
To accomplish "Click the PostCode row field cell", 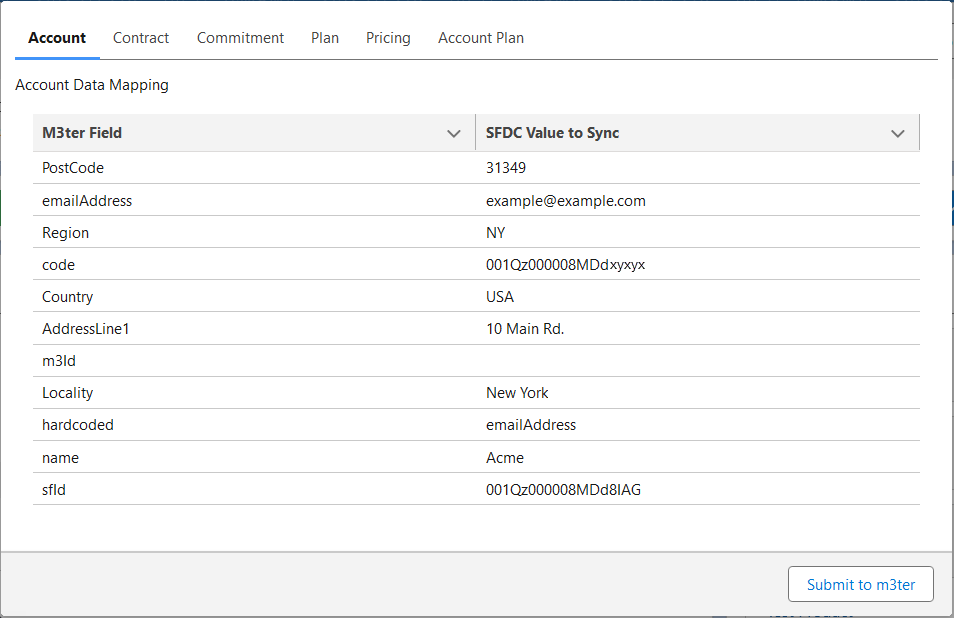I will [254, 168].
